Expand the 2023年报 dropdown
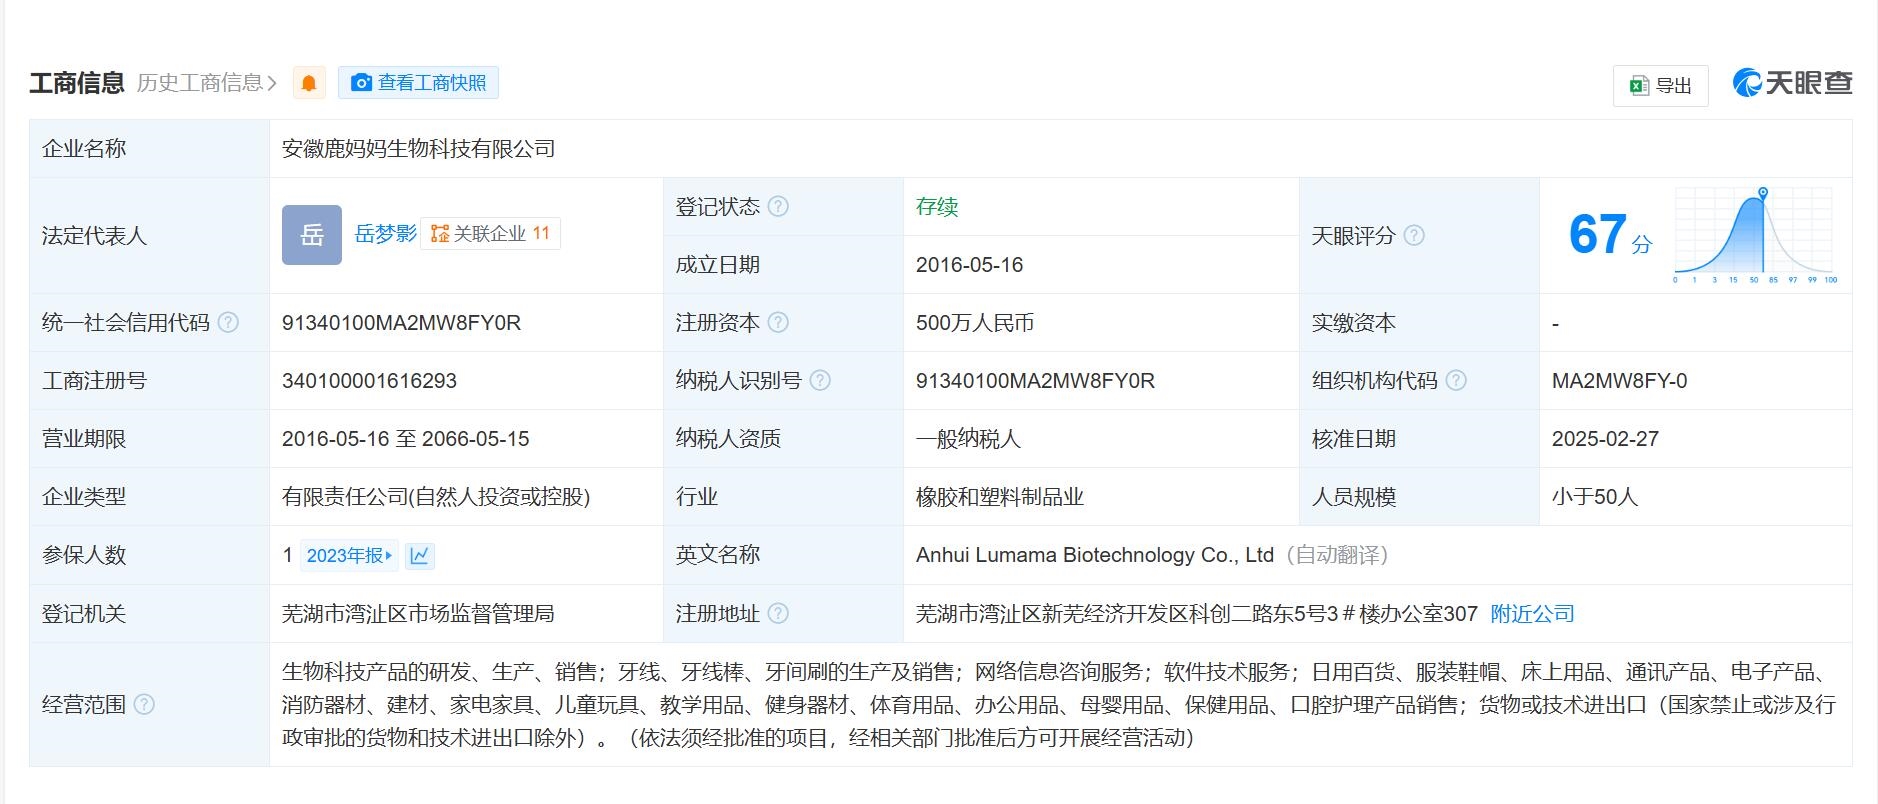 pyautogui.click(x=349, y=556)
